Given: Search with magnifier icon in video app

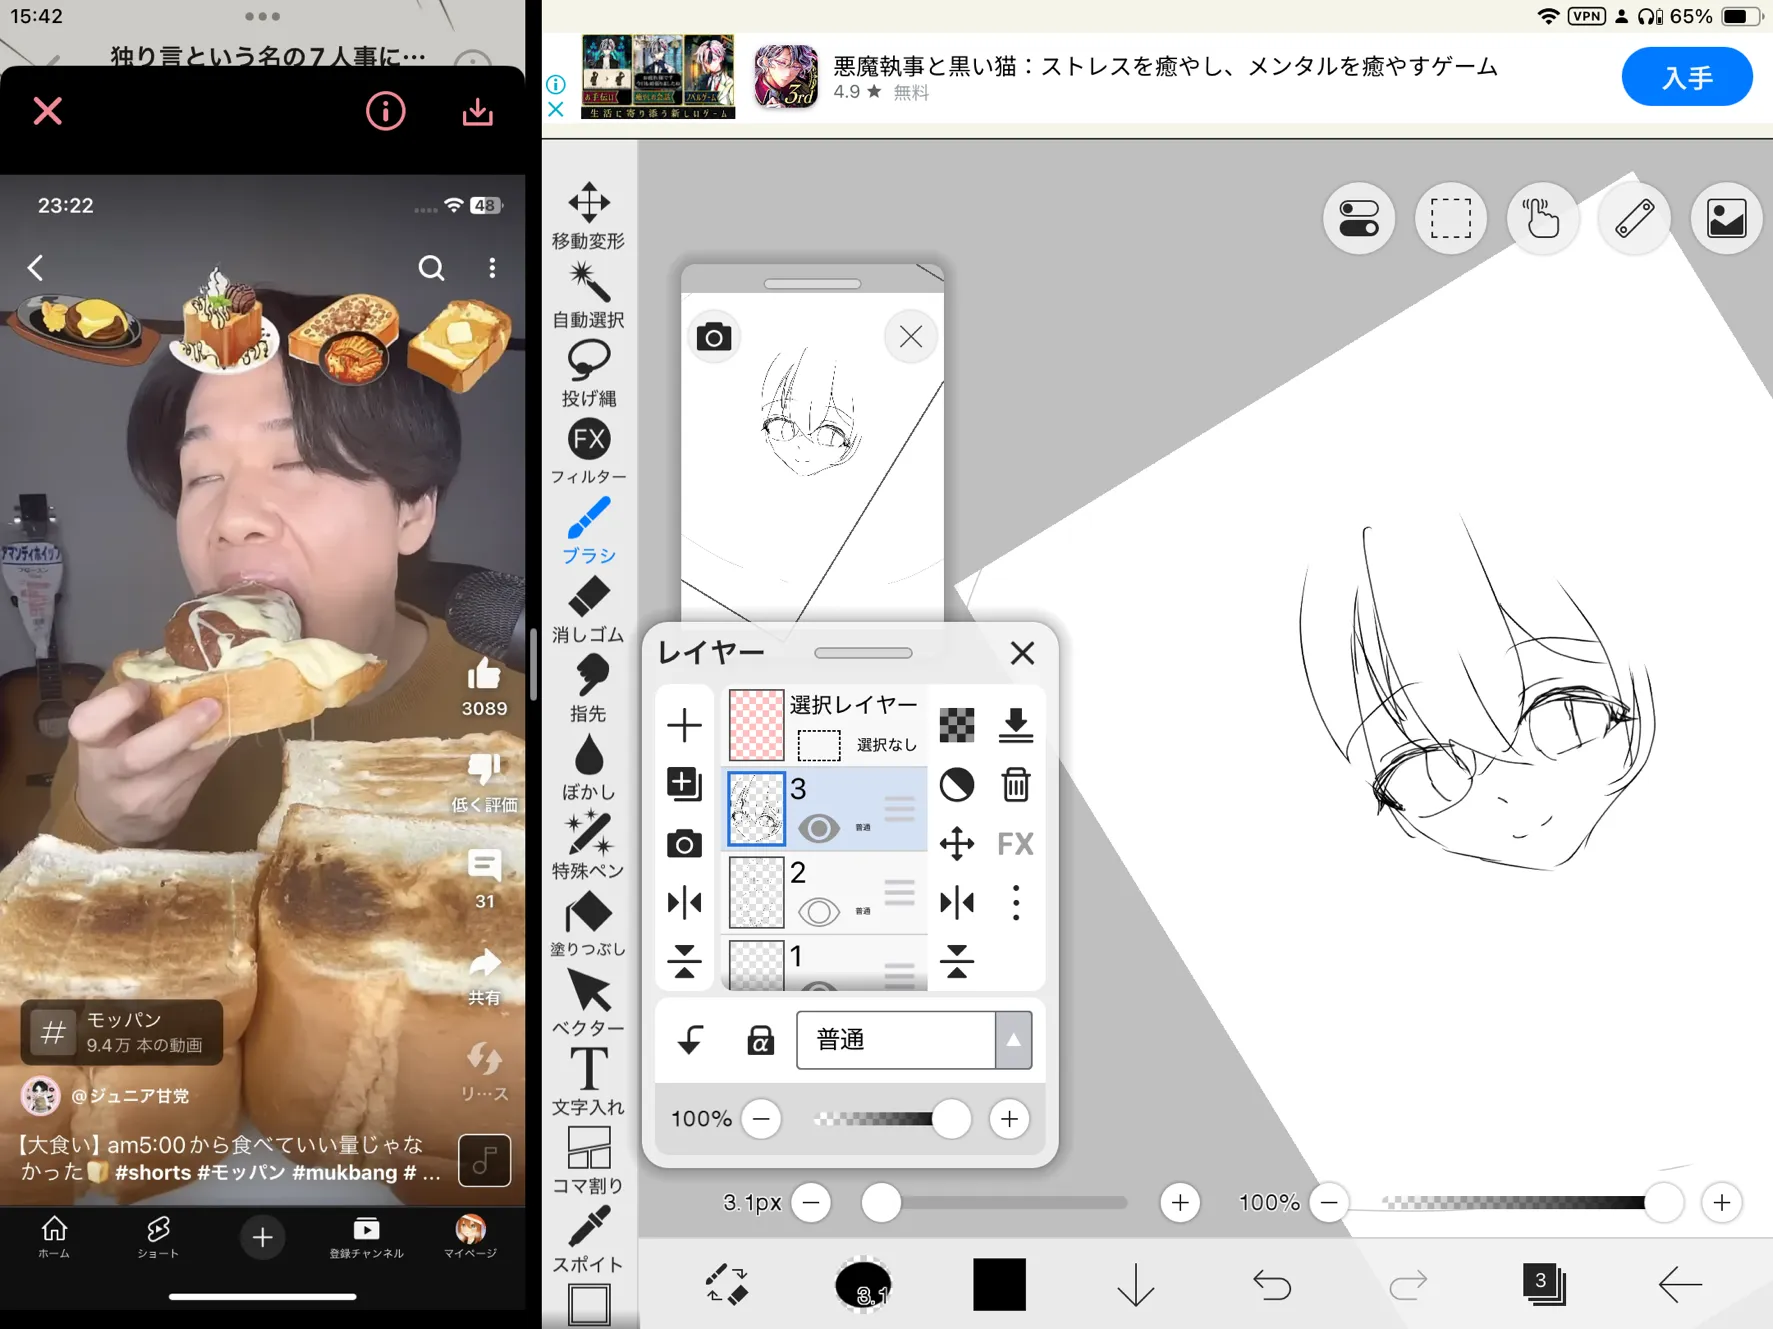Looking at the screenshot, I should 431,268.
